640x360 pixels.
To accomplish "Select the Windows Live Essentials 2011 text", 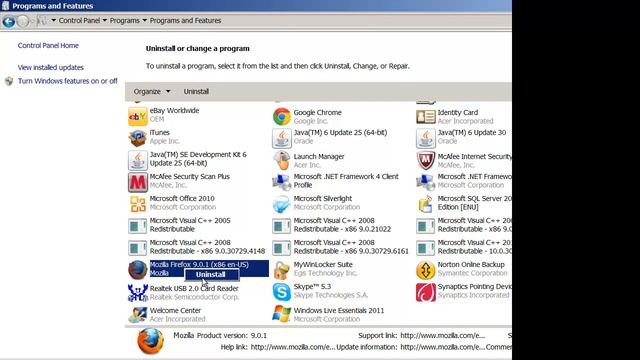I will click(339, 315).
